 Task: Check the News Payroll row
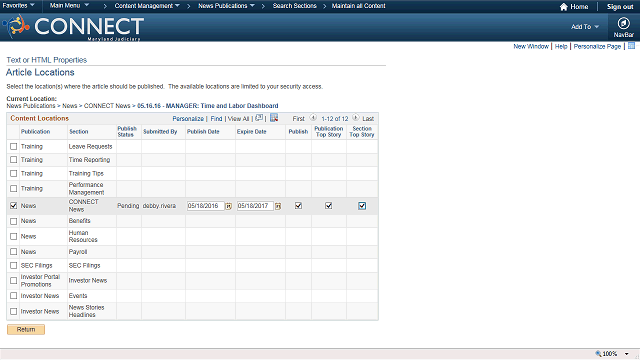[x=13, y=251]
